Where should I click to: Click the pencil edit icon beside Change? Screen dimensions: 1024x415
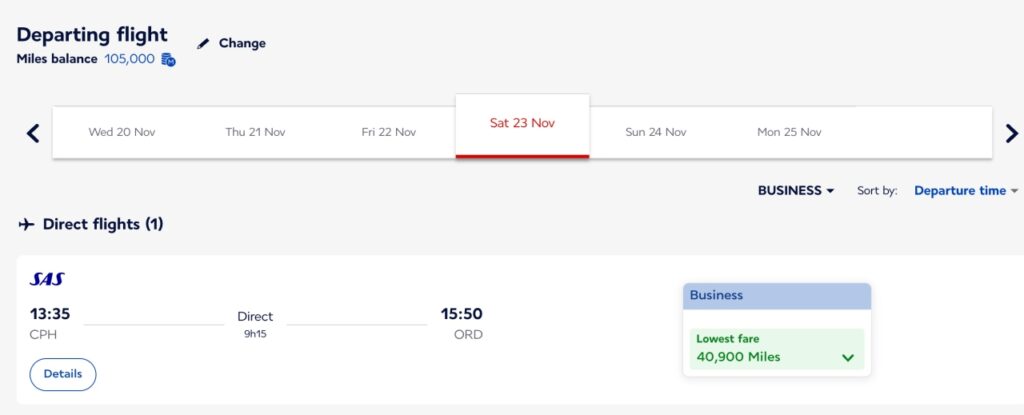point(204,44)
